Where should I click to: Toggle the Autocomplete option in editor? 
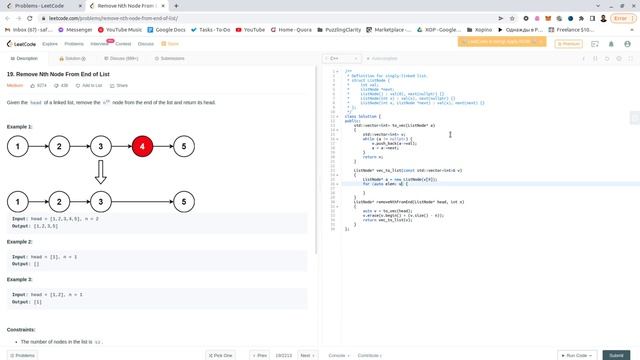click(x=382, y=59)
